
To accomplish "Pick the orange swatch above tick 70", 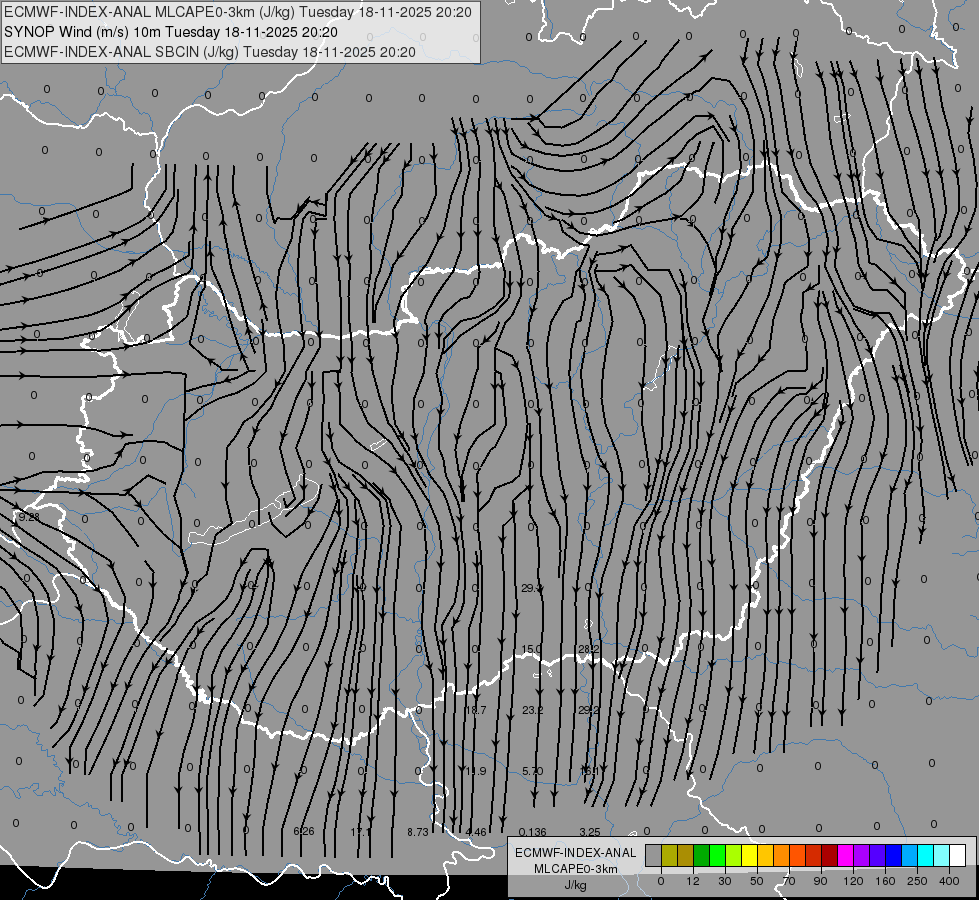I will pos(782,856).
